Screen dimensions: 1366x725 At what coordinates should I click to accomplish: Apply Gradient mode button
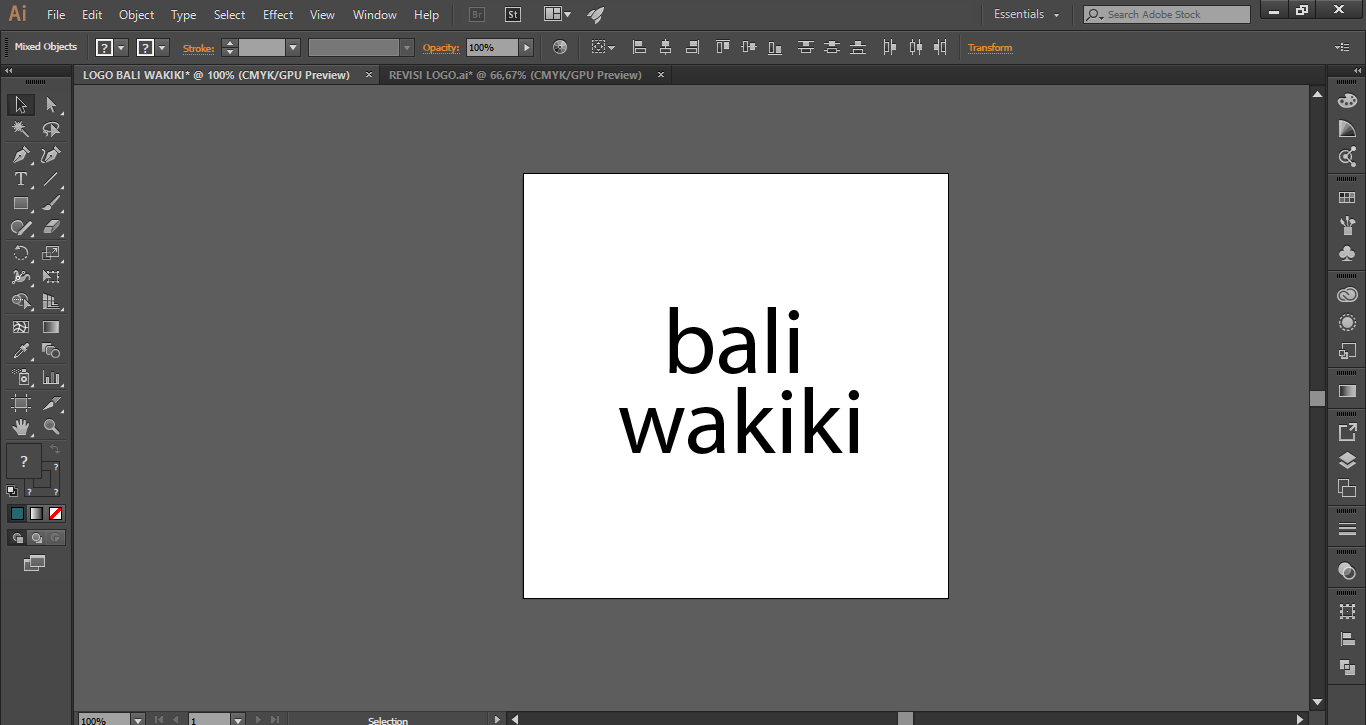[x=36, y=513]
